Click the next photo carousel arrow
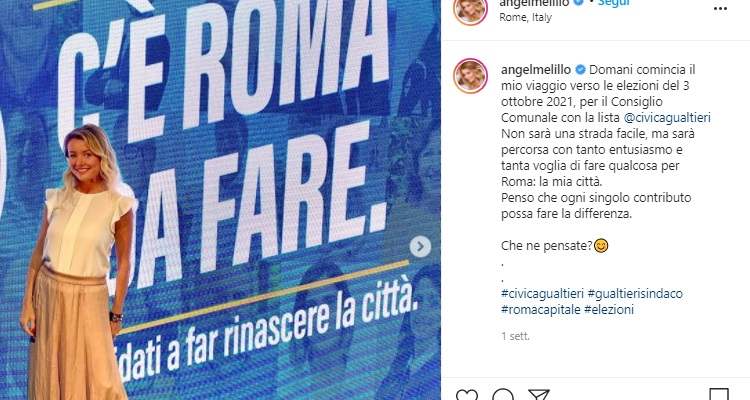Screen dimensions: 750x400 (420, 247)
